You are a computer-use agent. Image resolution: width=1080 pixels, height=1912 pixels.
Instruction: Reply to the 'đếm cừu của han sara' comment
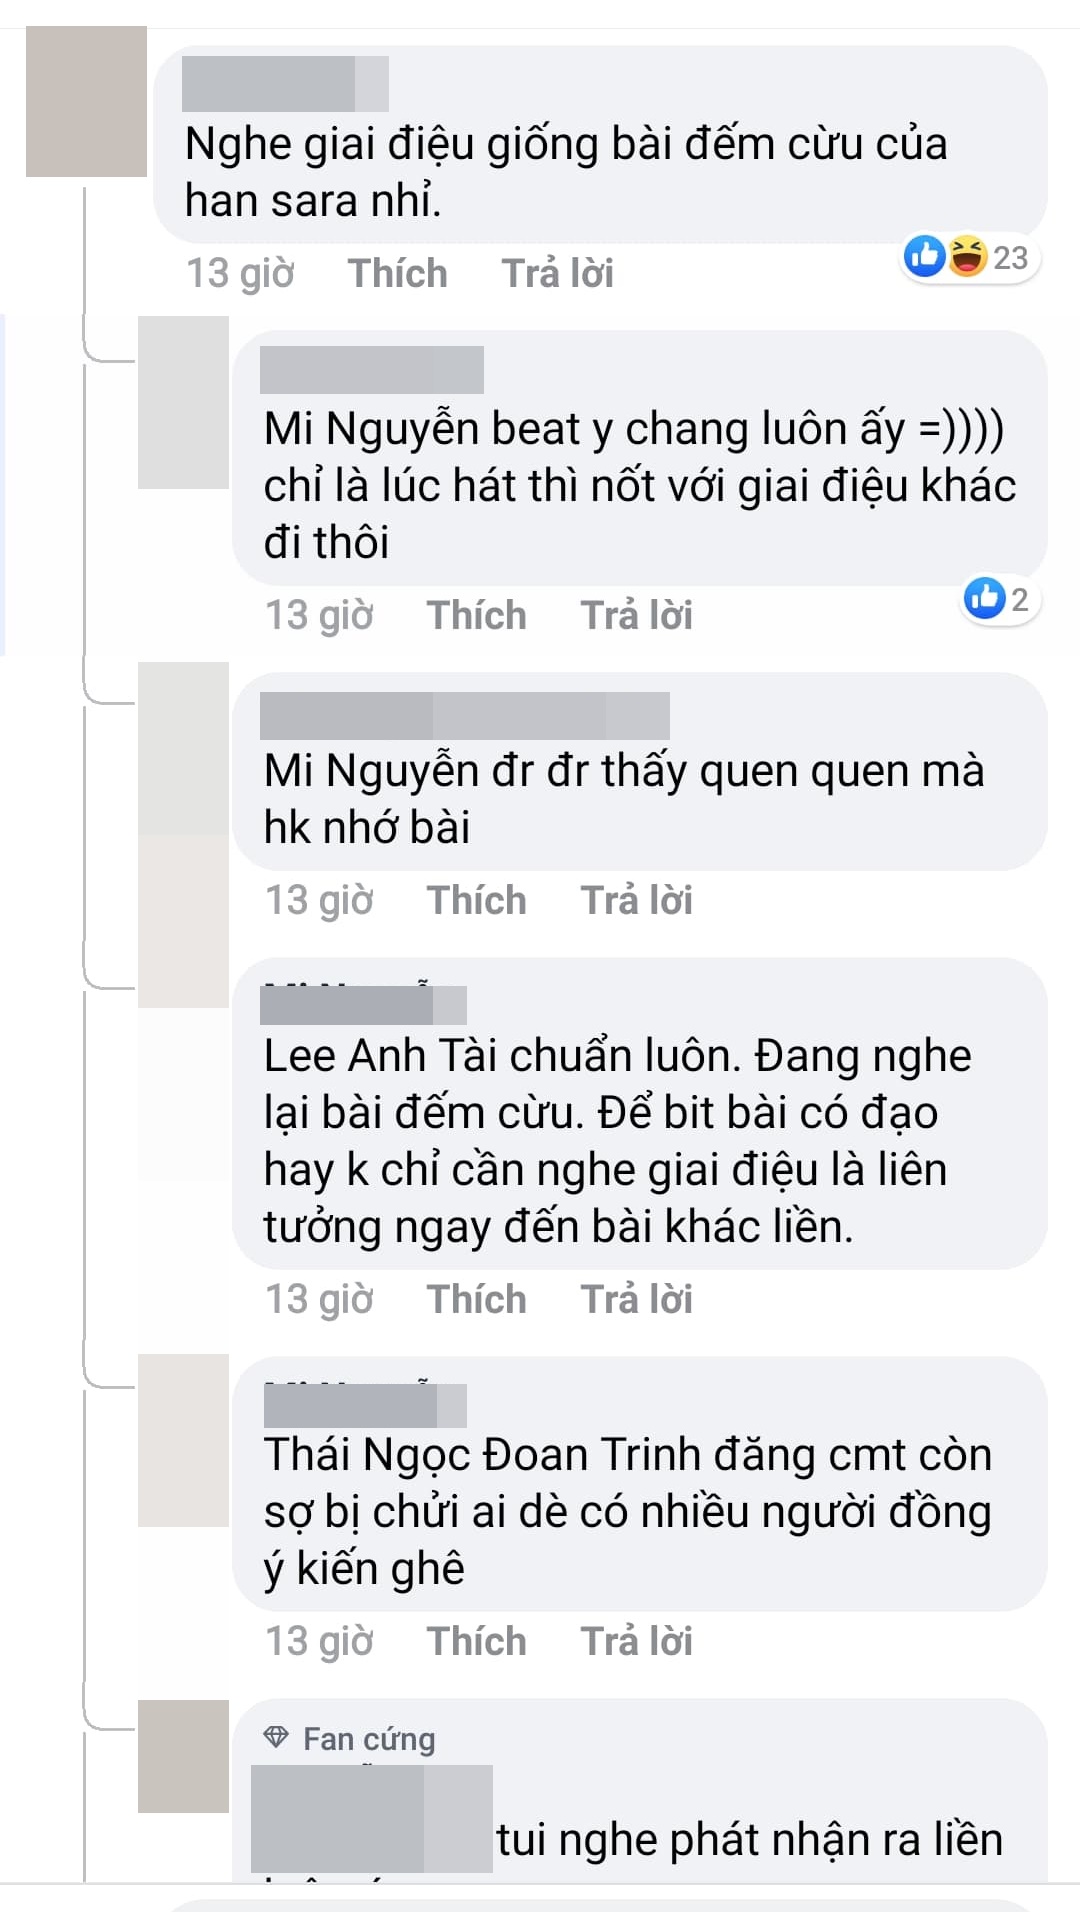(x=557, y=273)
